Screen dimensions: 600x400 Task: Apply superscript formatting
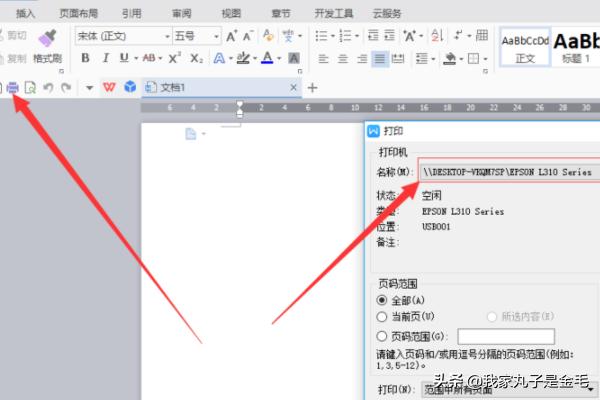174,59
